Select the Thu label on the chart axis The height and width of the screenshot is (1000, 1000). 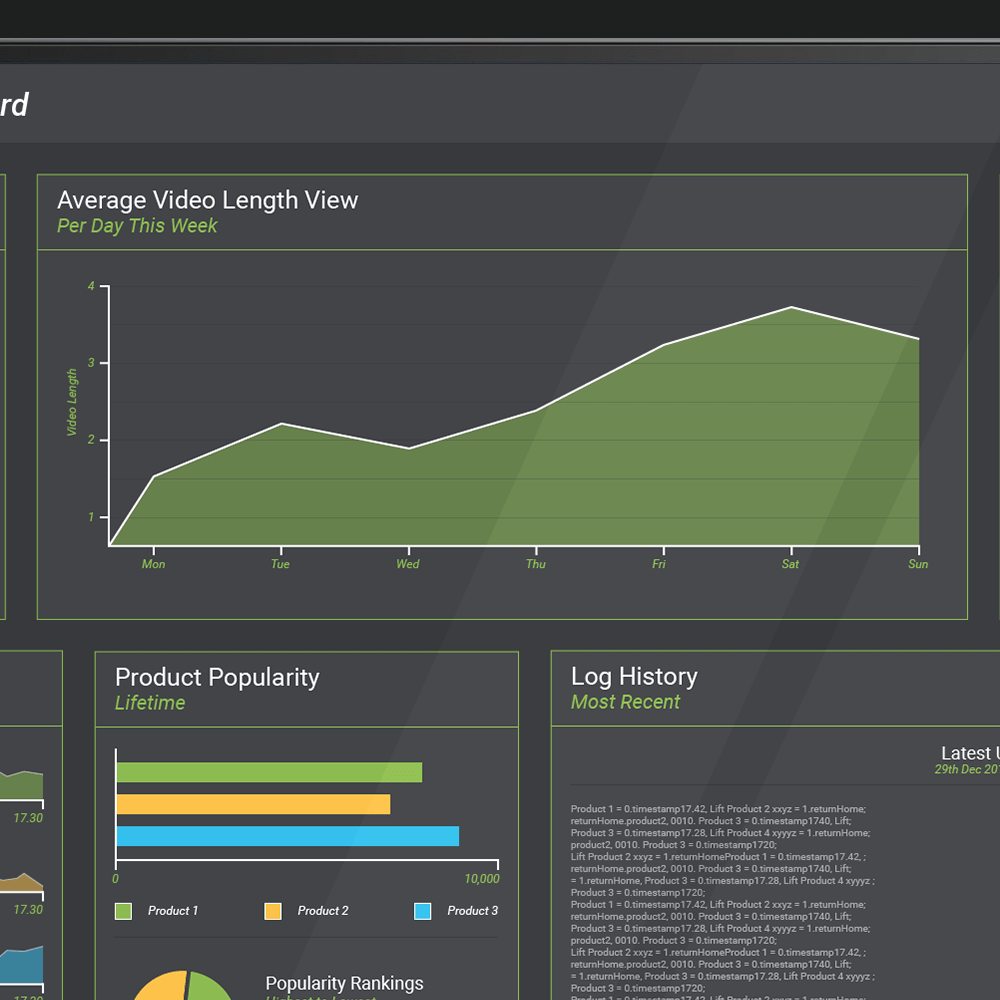click(536, 564)
